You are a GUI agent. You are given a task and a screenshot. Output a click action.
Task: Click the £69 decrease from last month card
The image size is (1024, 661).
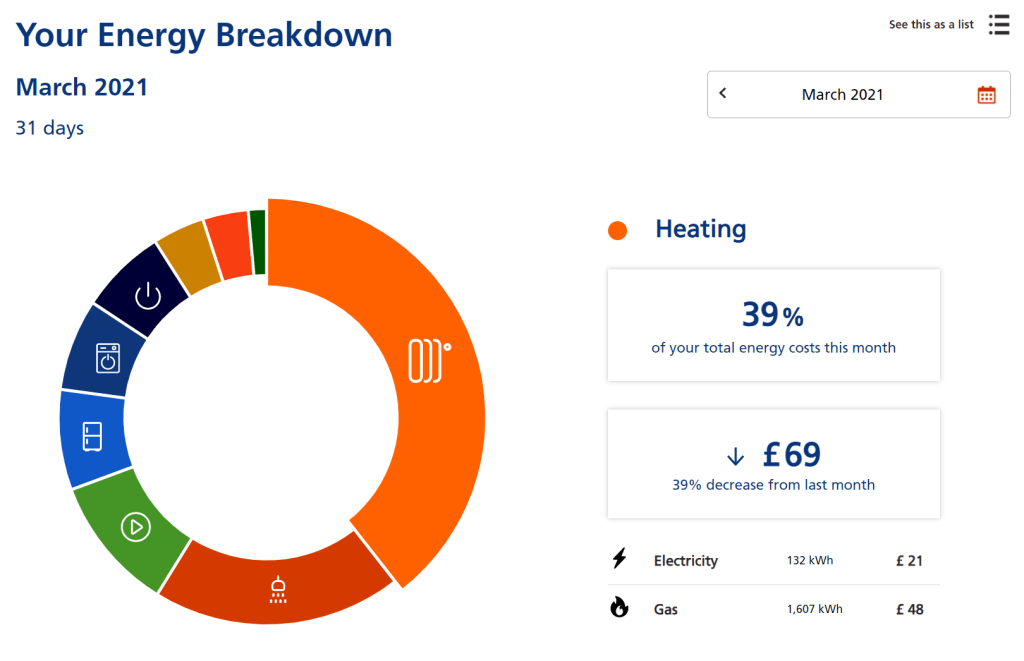click(x=773, y=463)
